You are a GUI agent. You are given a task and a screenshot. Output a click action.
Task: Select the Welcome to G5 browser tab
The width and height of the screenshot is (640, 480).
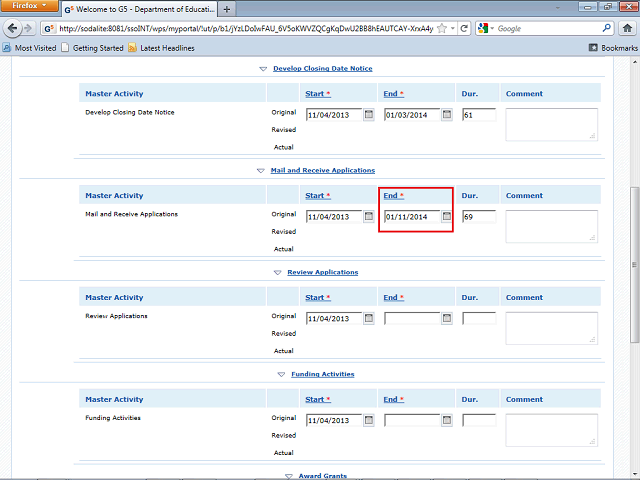[x=139, y=9]
